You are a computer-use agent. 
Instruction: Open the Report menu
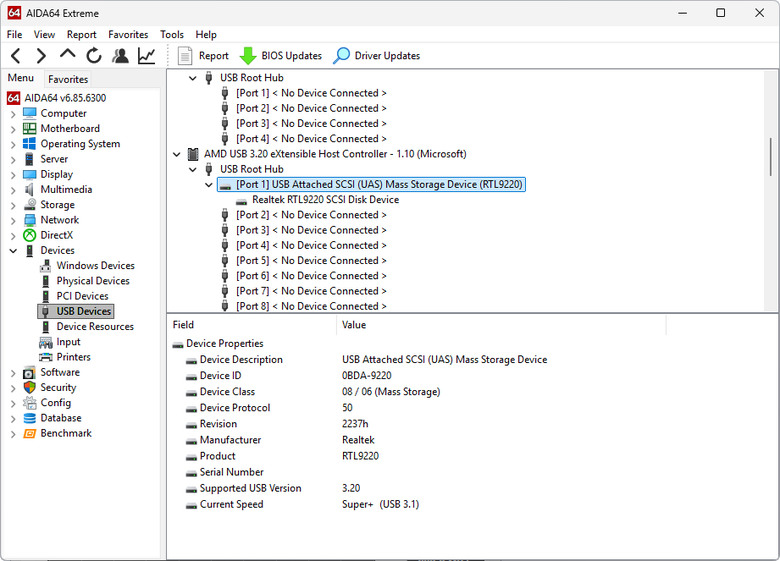[x=82, y=34]
